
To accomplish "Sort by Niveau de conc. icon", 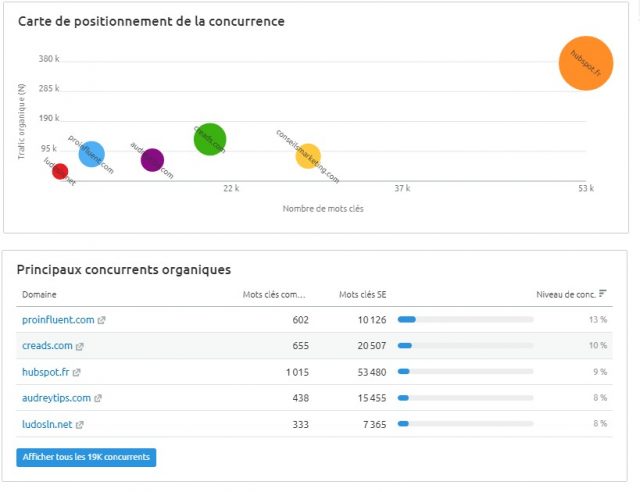I will (602, 294).
